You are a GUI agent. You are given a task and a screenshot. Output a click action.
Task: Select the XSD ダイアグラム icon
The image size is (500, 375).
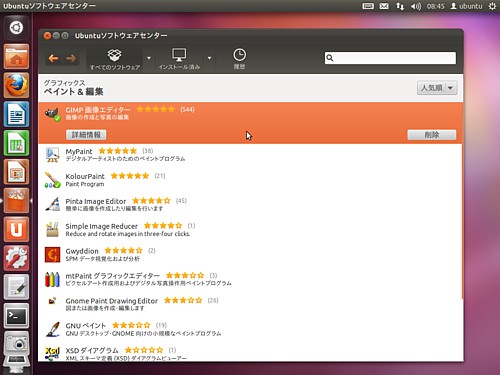(52, 353)
